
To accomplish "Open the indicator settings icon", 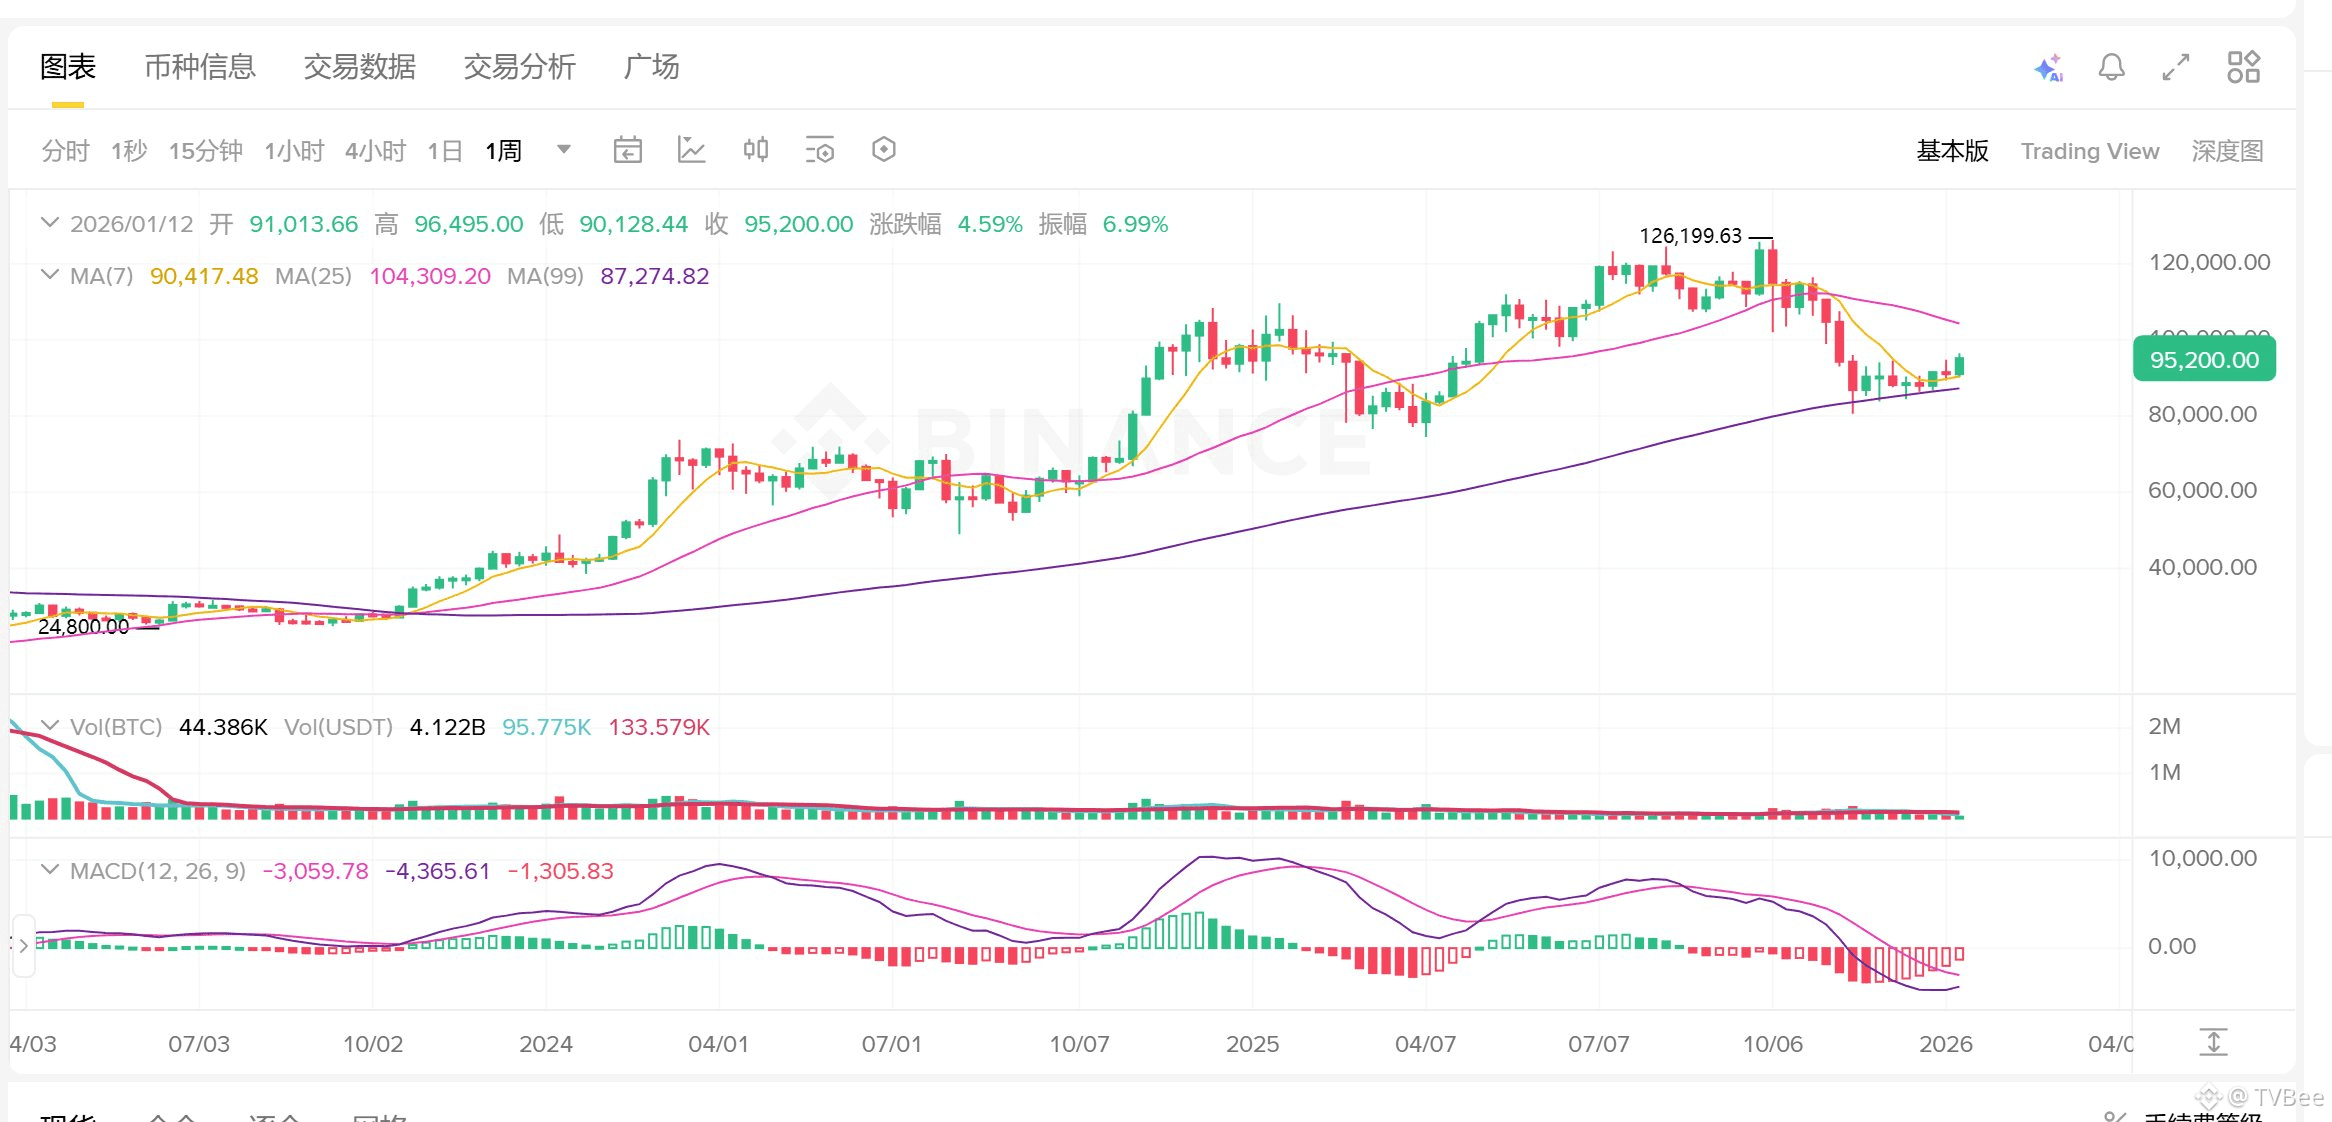I will (x=819, y=149).
